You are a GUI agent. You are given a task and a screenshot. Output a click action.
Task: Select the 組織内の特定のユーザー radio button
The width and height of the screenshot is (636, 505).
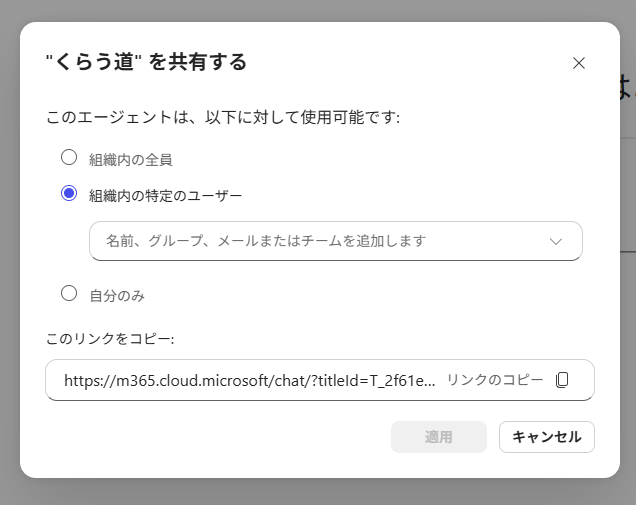pos(69,193)
